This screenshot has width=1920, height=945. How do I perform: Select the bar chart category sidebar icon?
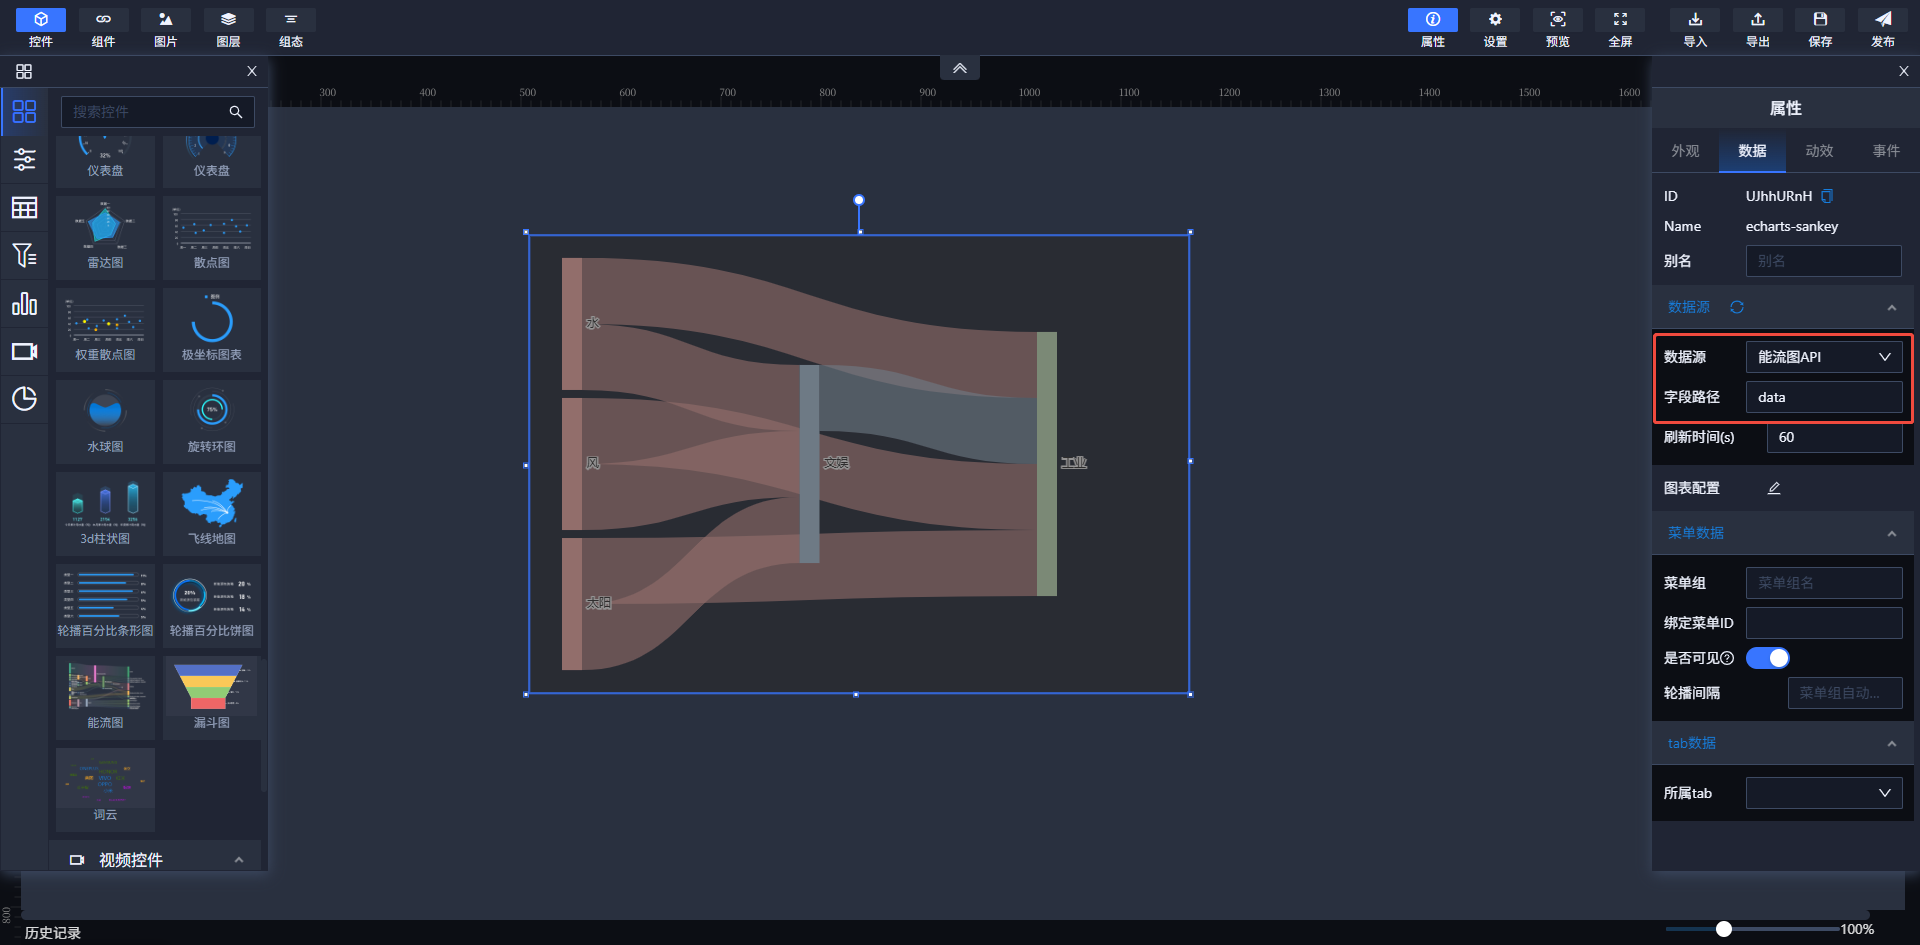[x=24, y=304]
